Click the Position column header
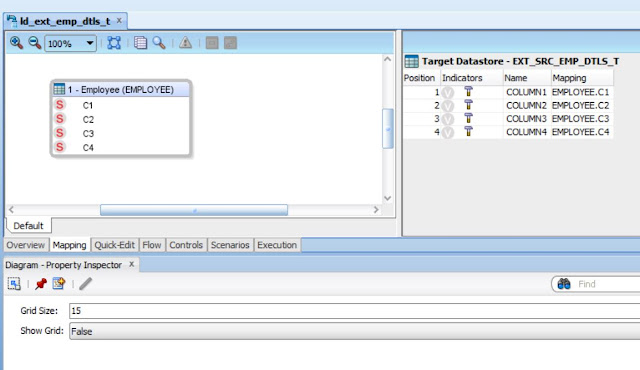This screenshot has width=640, height=370. point(421,78)
